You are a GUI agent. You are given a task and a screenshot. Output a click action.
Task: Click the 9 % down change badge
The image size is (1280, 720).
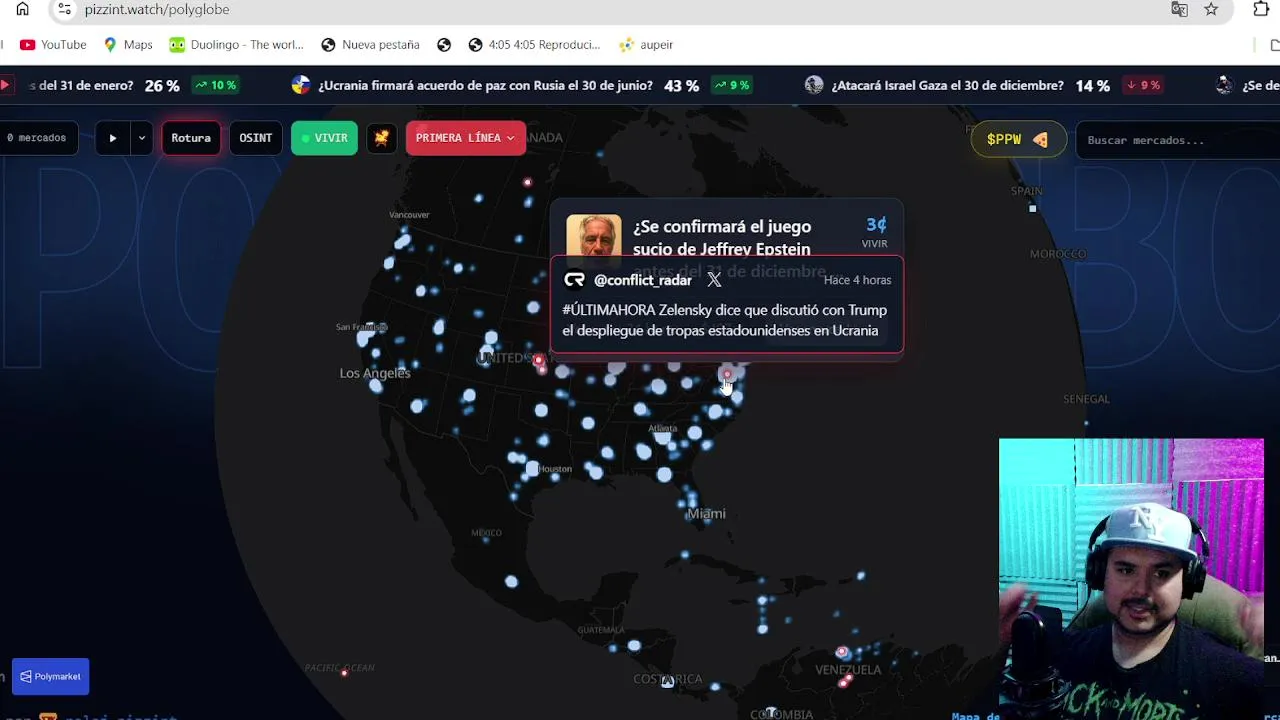pos(1143,85)
